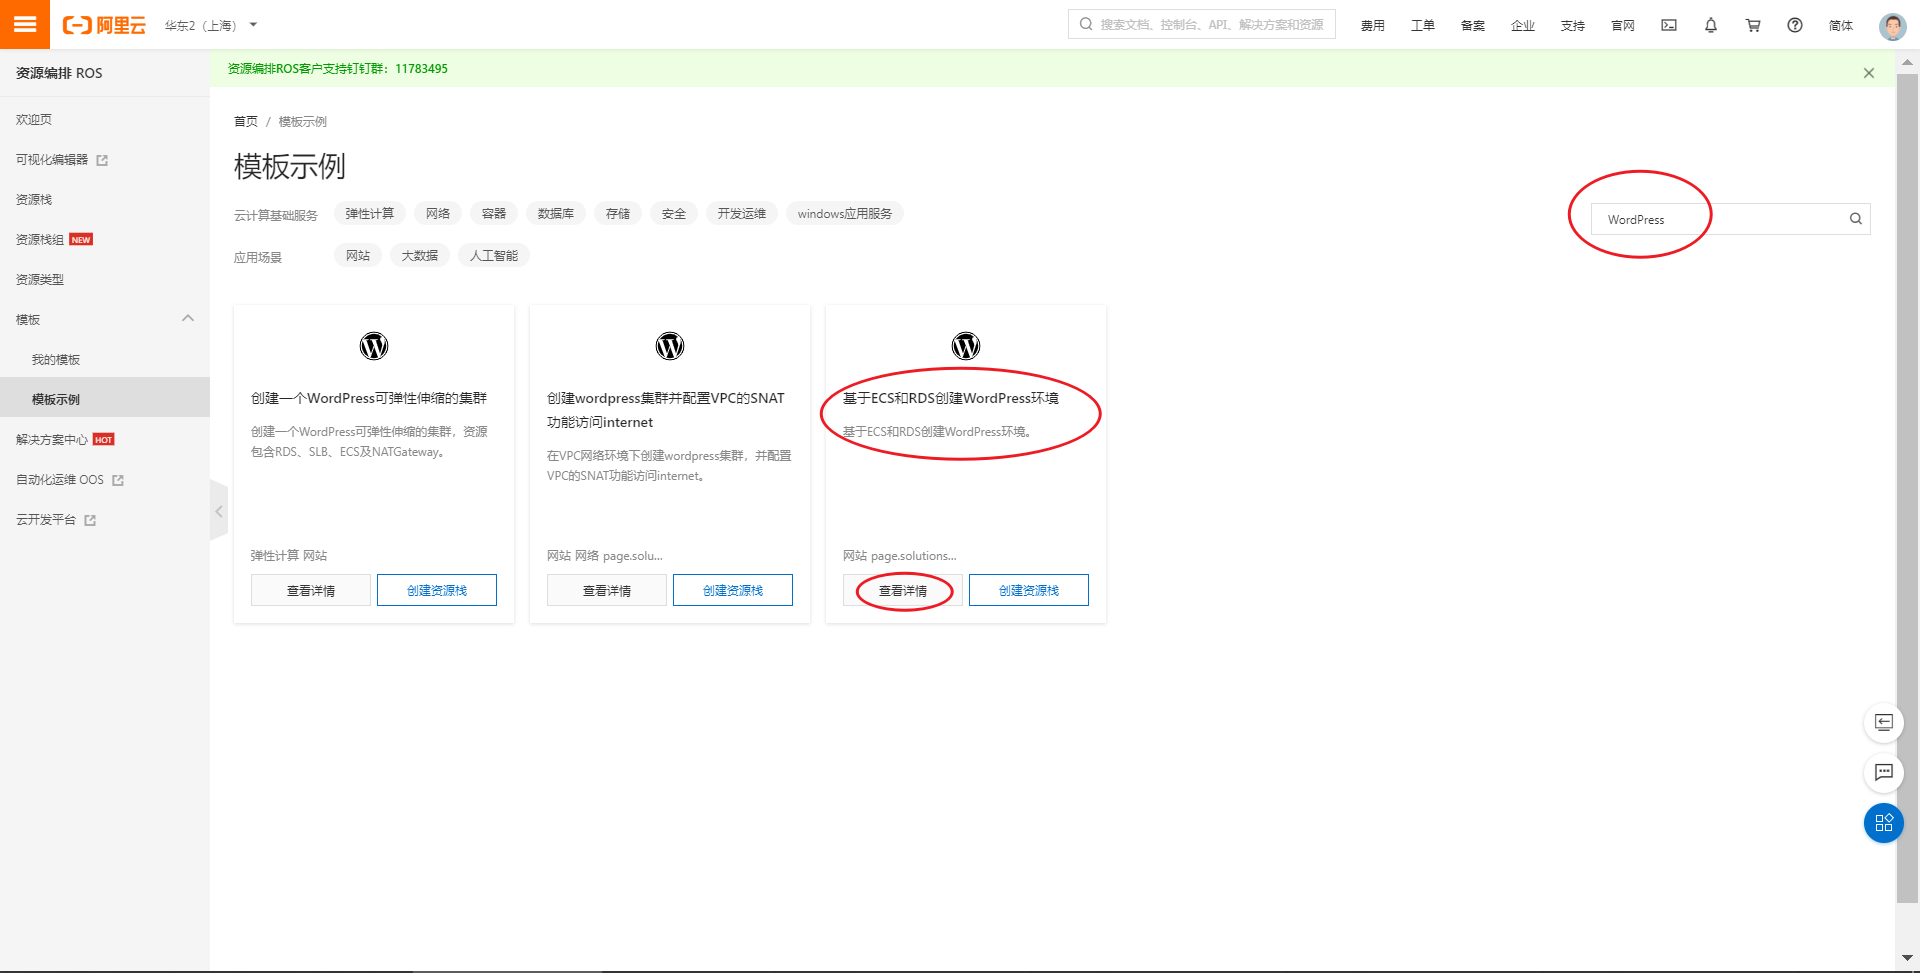Filter by 人工智能 scenario tag

point(494,256)
